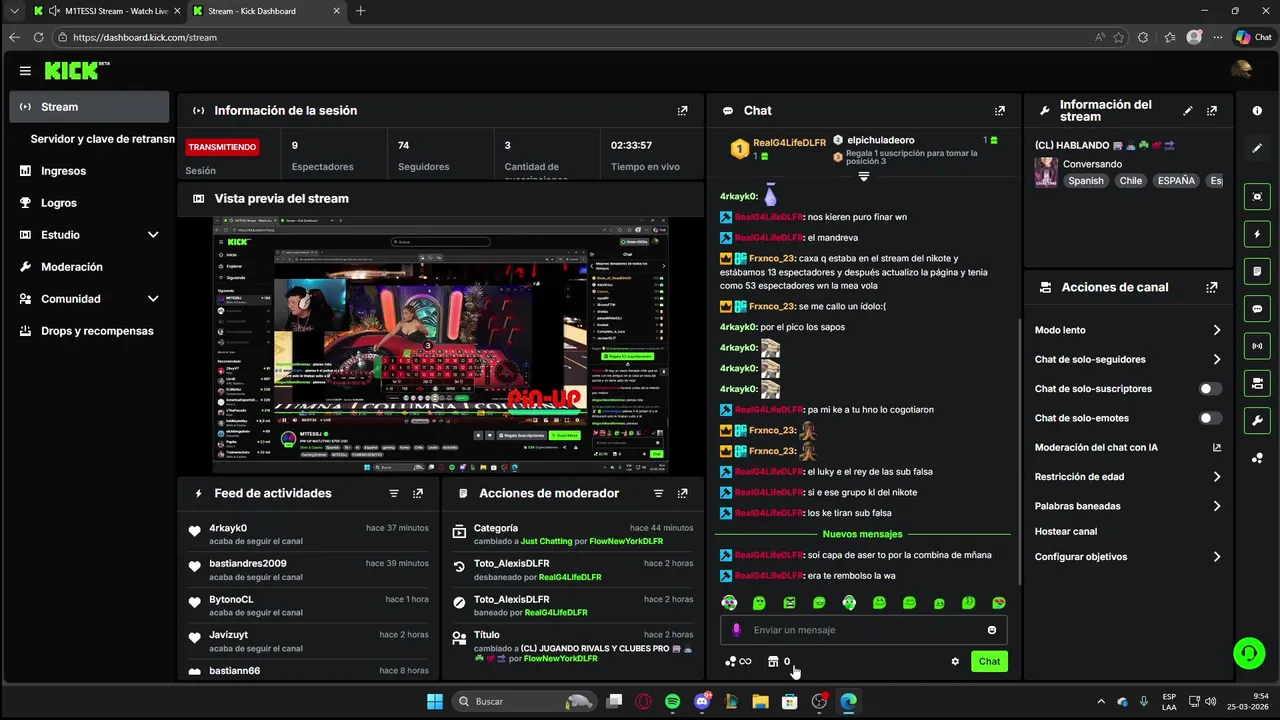Click FlowNewYorkDLFR in Categoría moderator action
Viewport: 1280px width, 720px height.
click(x=626, y=541)
